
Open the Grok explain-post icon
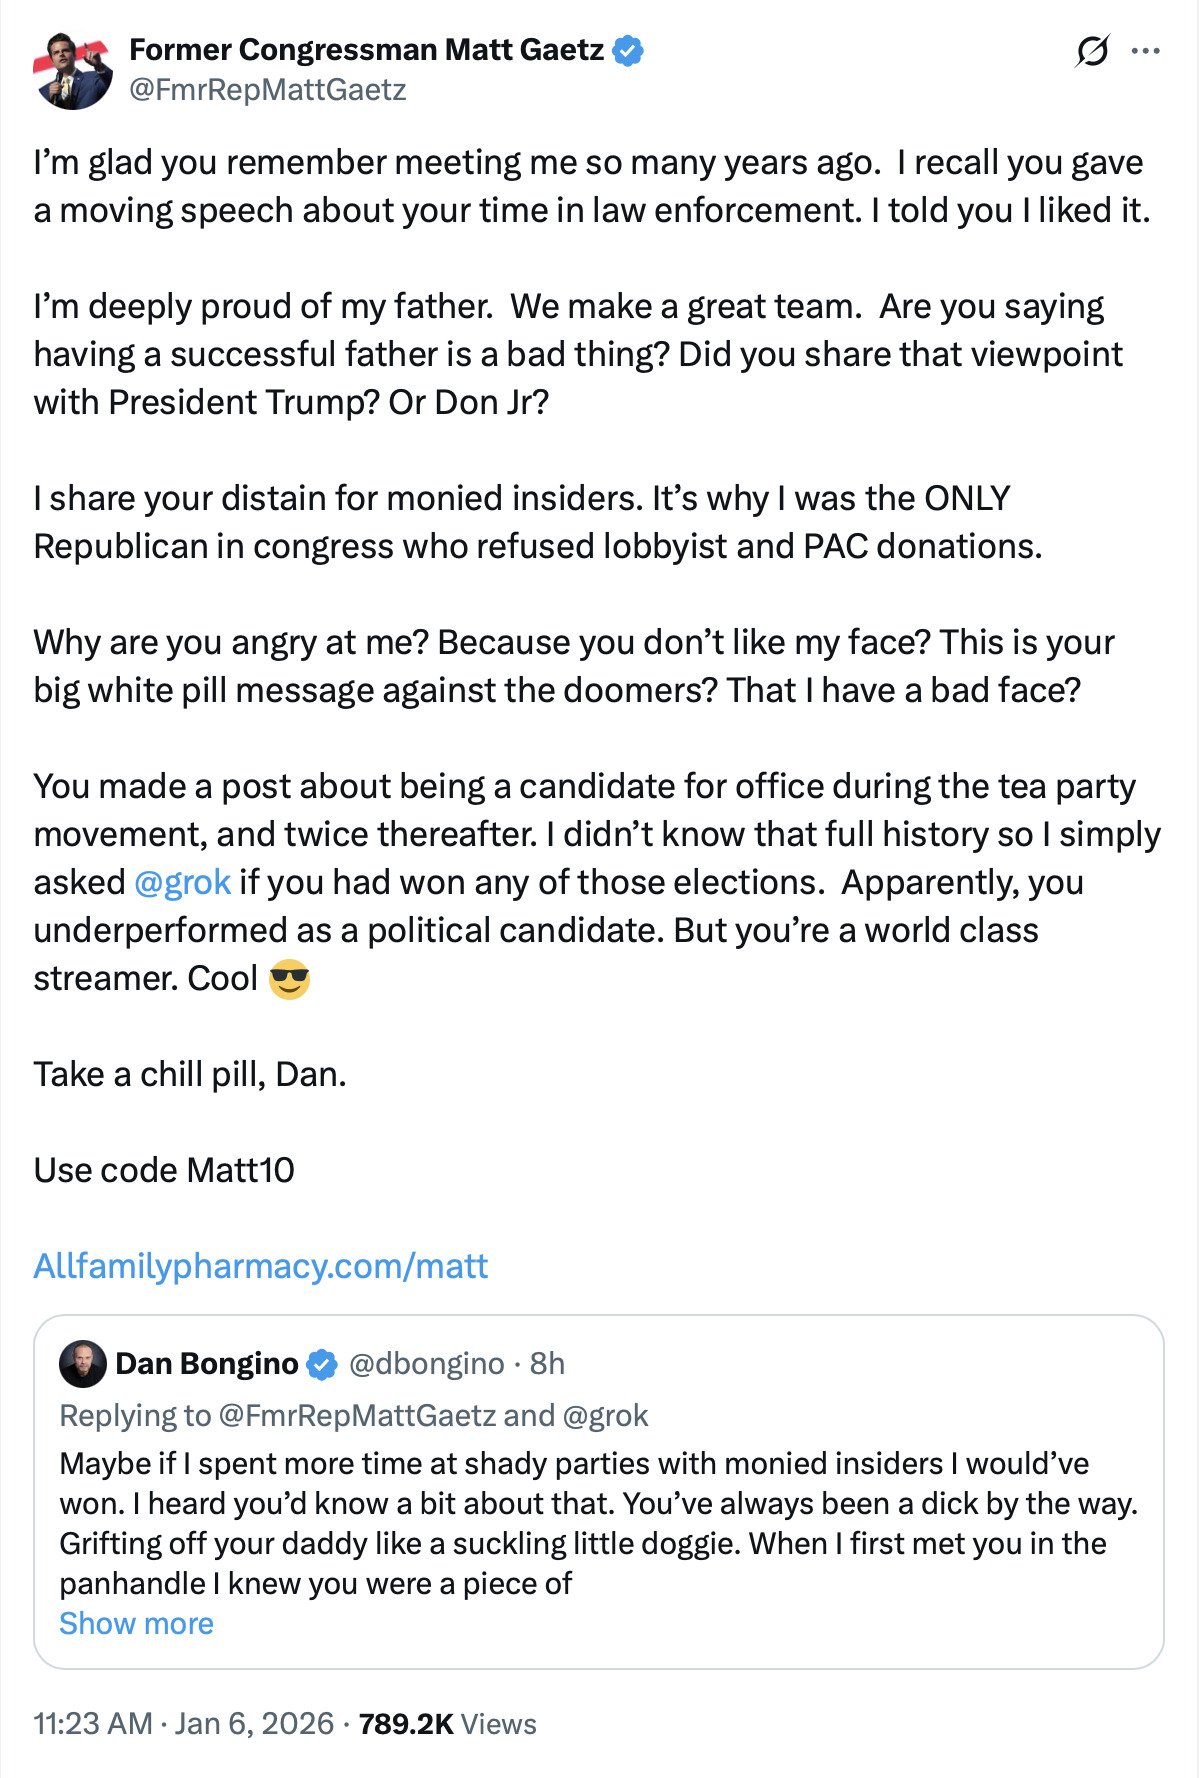(1091, 50)
